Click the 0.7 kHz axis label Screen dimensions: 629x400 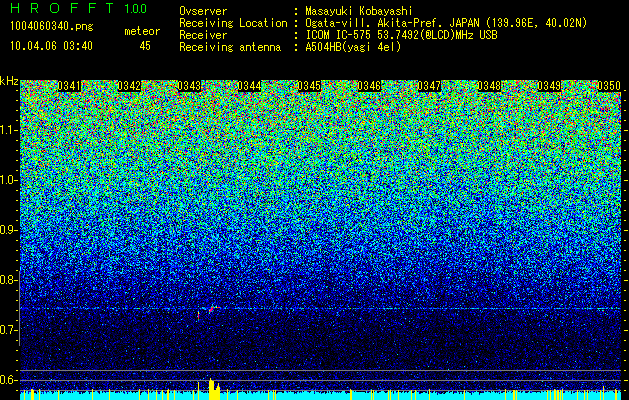pos(8,330)
